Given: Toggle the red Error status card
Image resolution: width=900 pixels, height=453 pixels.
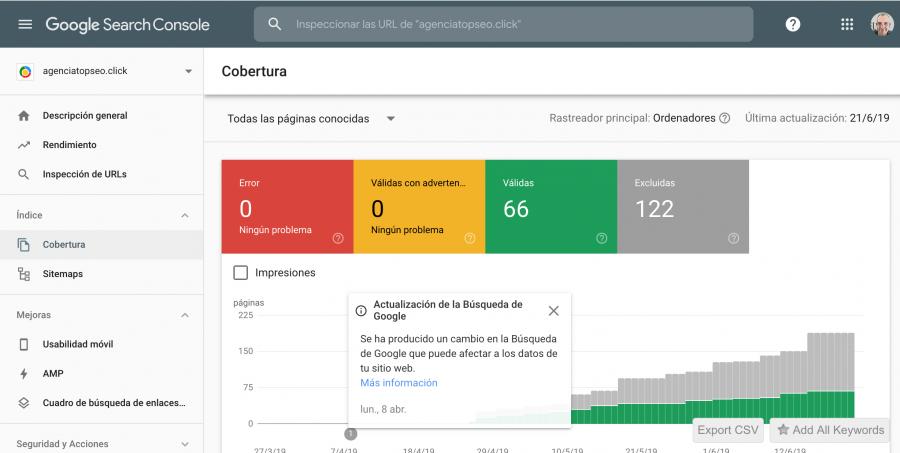Looking at the screenshot, I should pos(286,205).
